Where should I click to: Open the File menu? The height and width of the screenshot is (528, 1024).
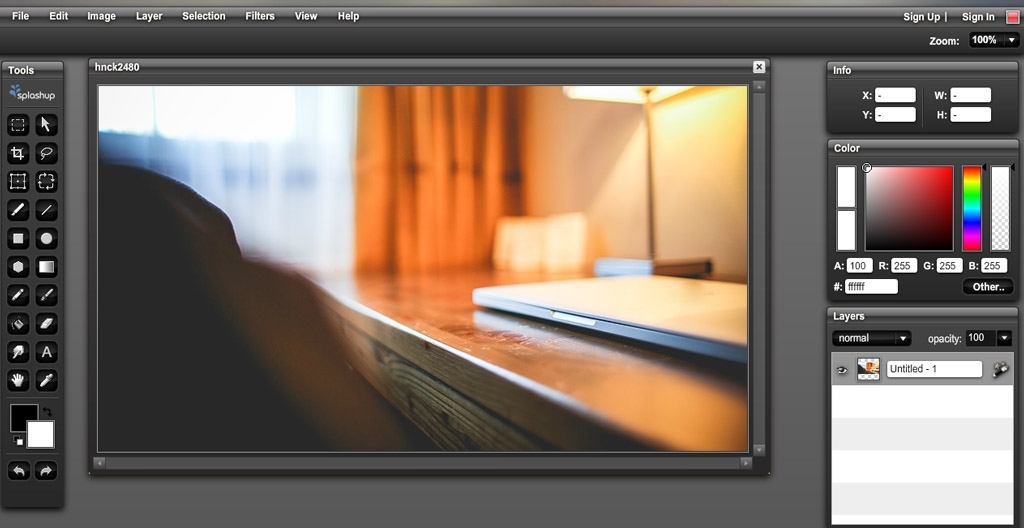point(20,16)
